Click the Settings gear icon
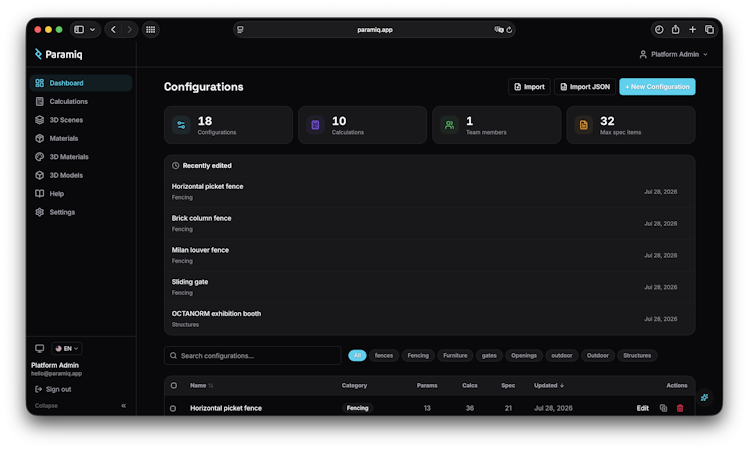This screenshot has height=450, width=749. pos(40,212)
